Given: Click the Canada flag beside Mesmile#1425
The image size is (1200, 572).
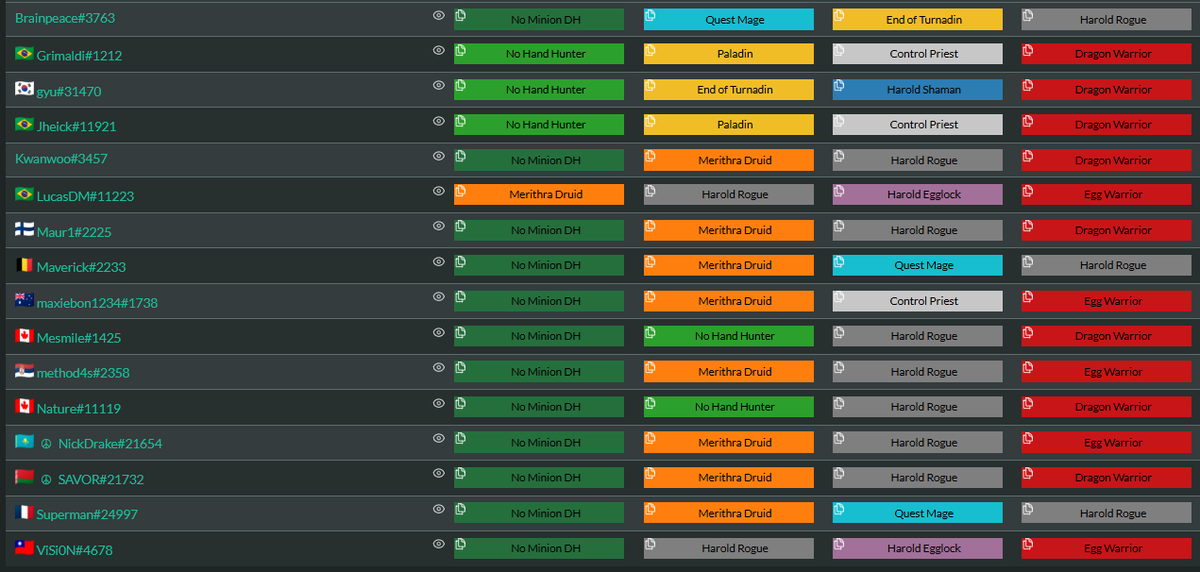Looking at the screenshot, I should pos(24,336).
